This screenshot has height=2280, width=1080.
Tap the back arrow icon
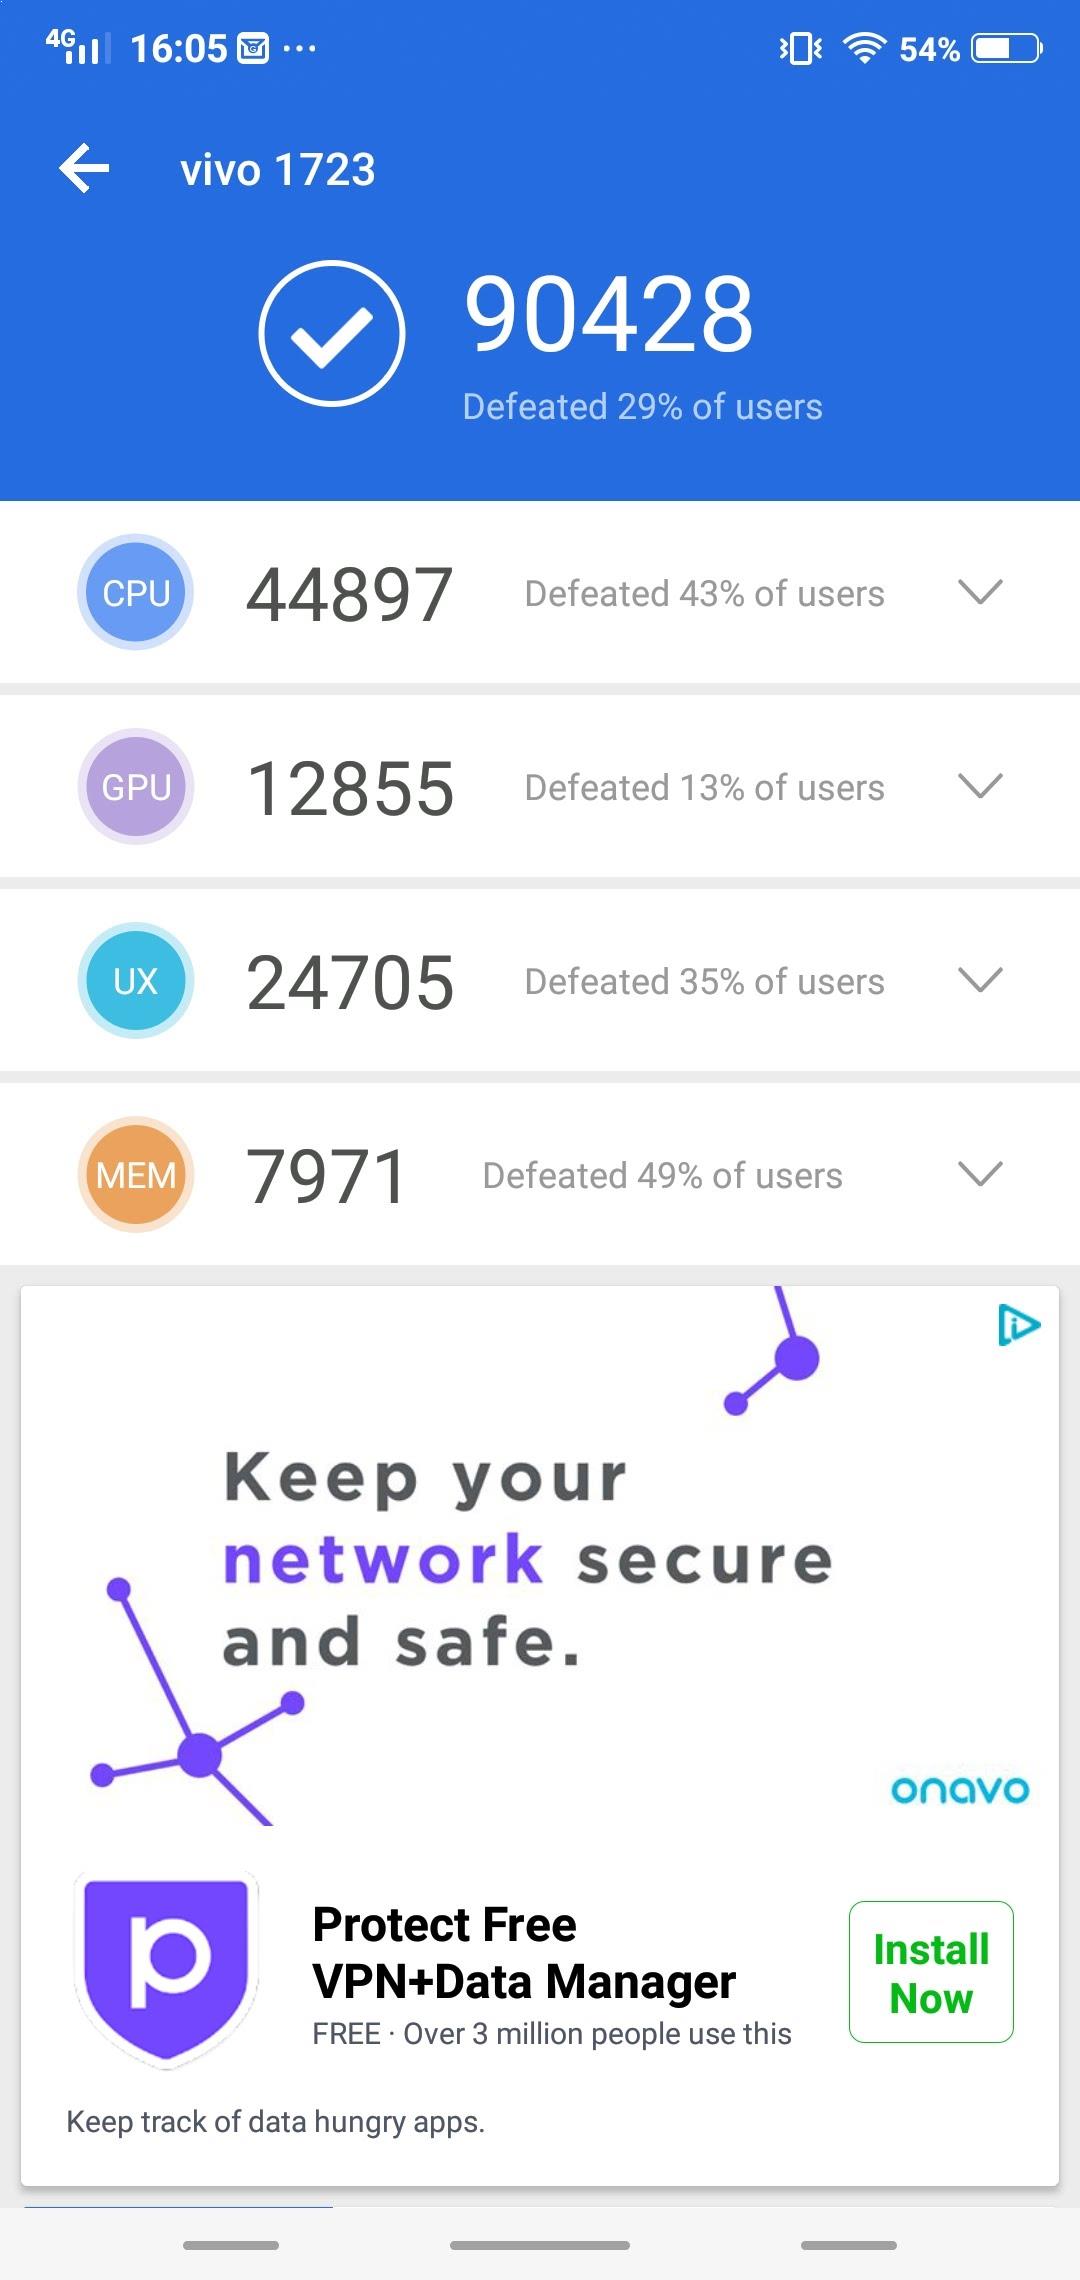tap(84, 168)
